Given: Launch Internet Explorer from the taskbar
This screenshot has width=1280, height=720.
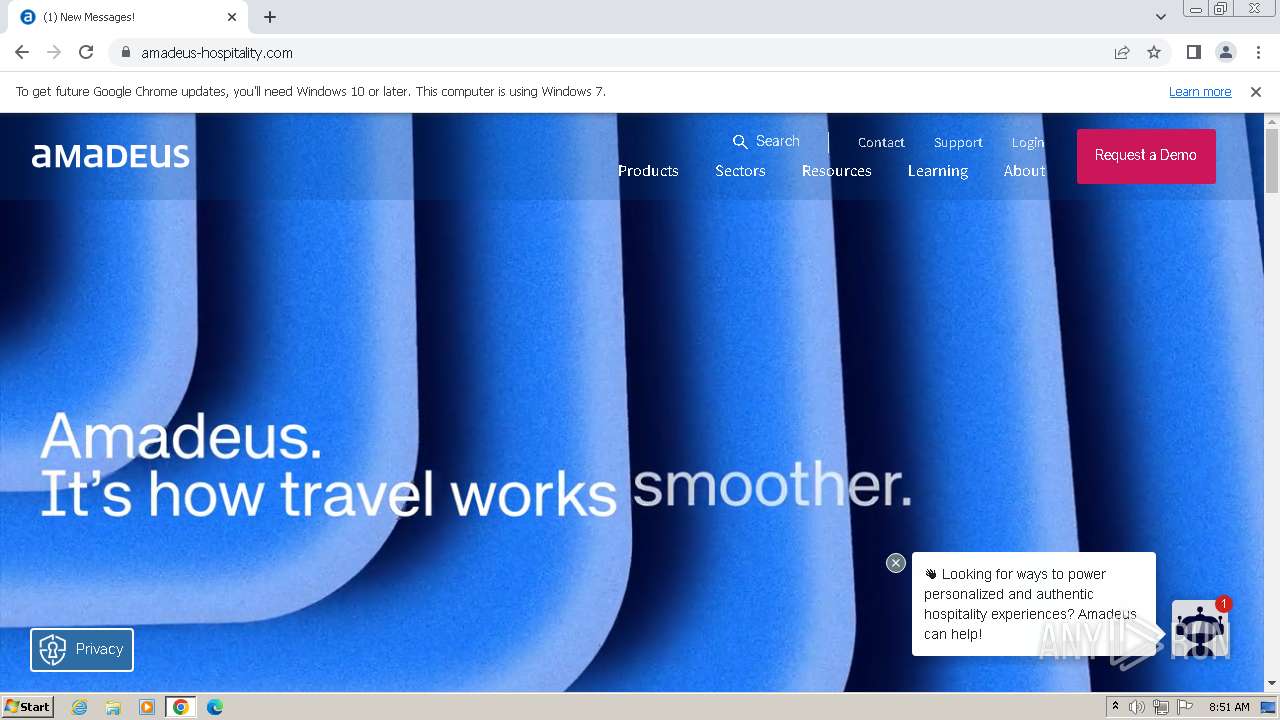Looking at the screenshot, I should pos(79,707).
